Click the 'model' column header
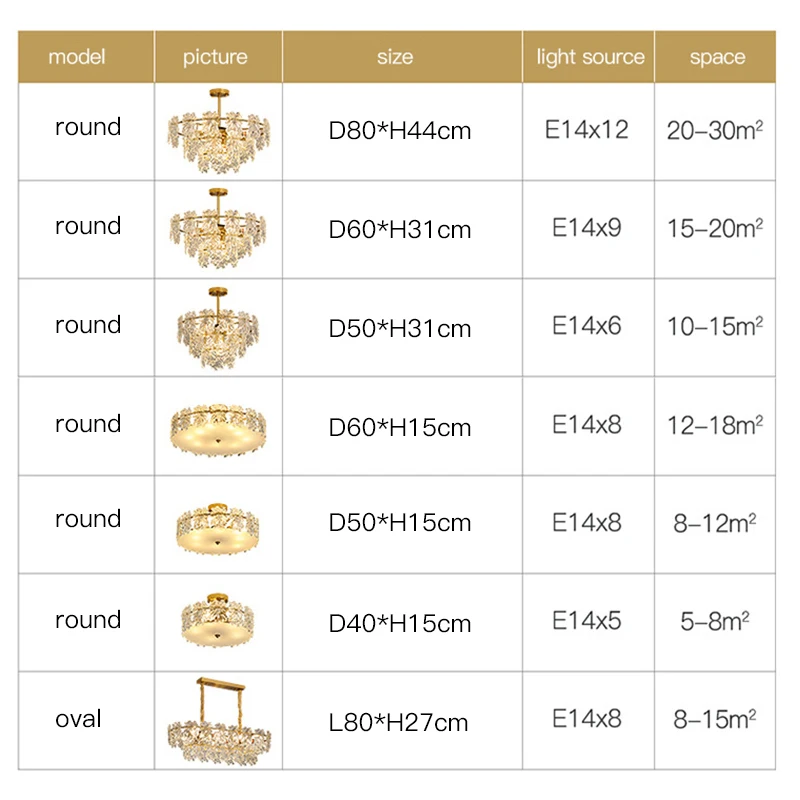 point(76,57)
